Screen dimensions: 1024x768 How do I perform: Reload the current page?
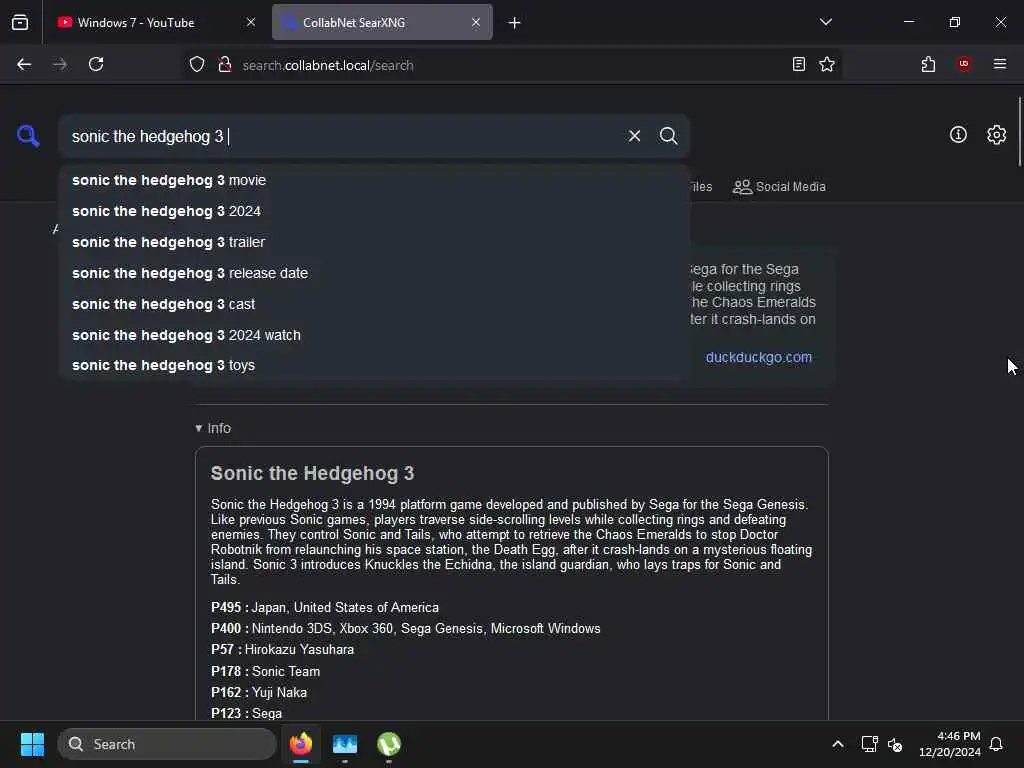click(x=96, y=64)
